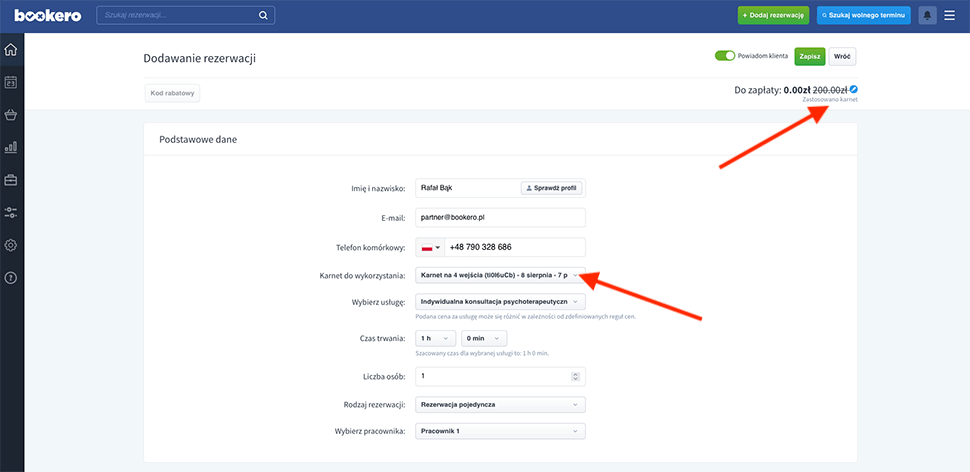Open the calendar icon in sidebar

(11, 83)
